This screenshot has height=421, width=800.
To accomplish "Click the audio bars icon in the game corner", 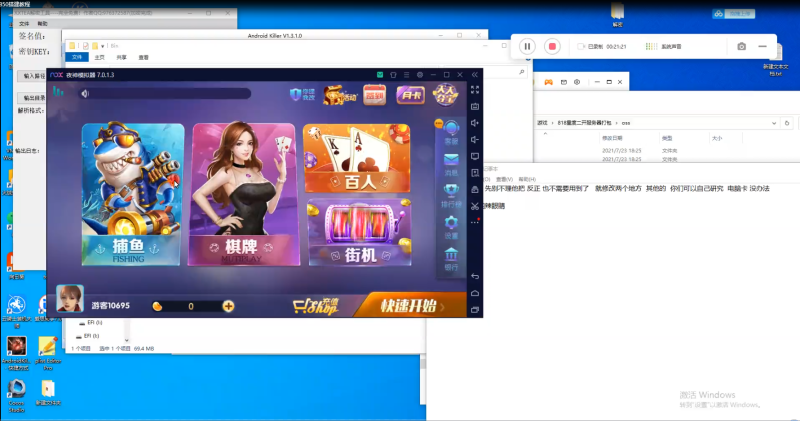I will pyautogui.click(x=59, y=92).
